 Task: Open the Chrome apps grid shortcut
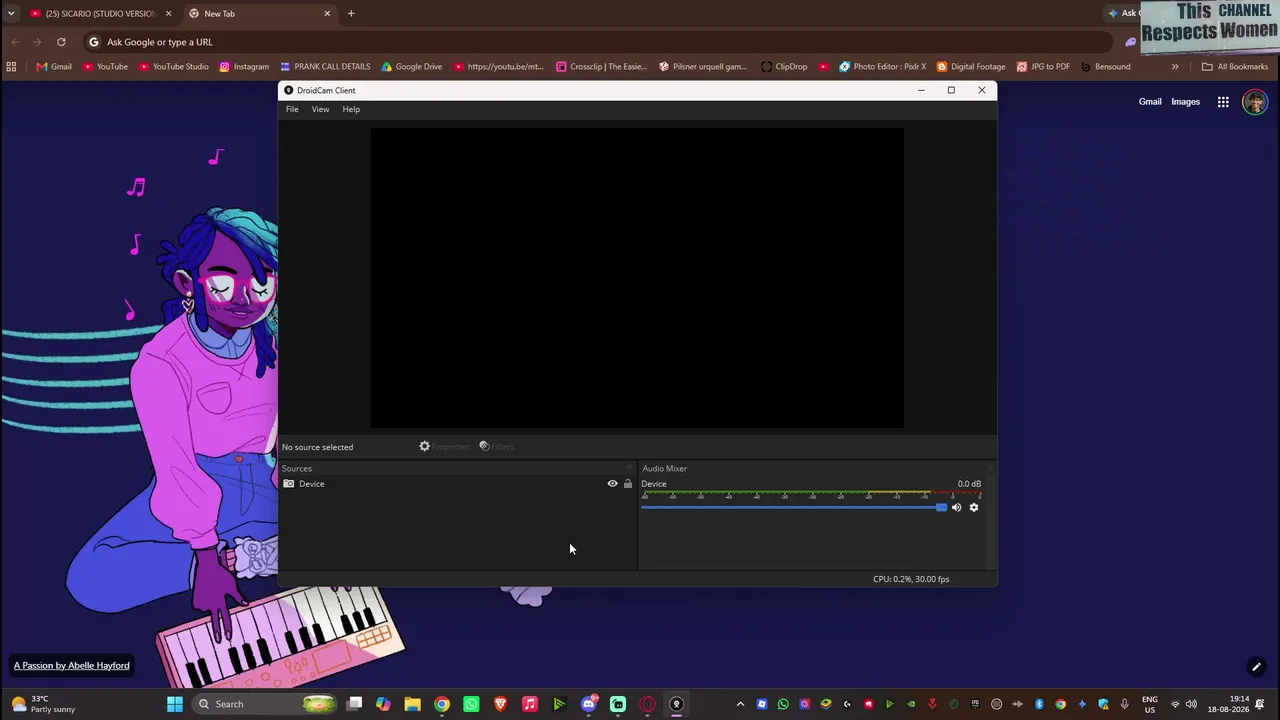click(11, 67)
